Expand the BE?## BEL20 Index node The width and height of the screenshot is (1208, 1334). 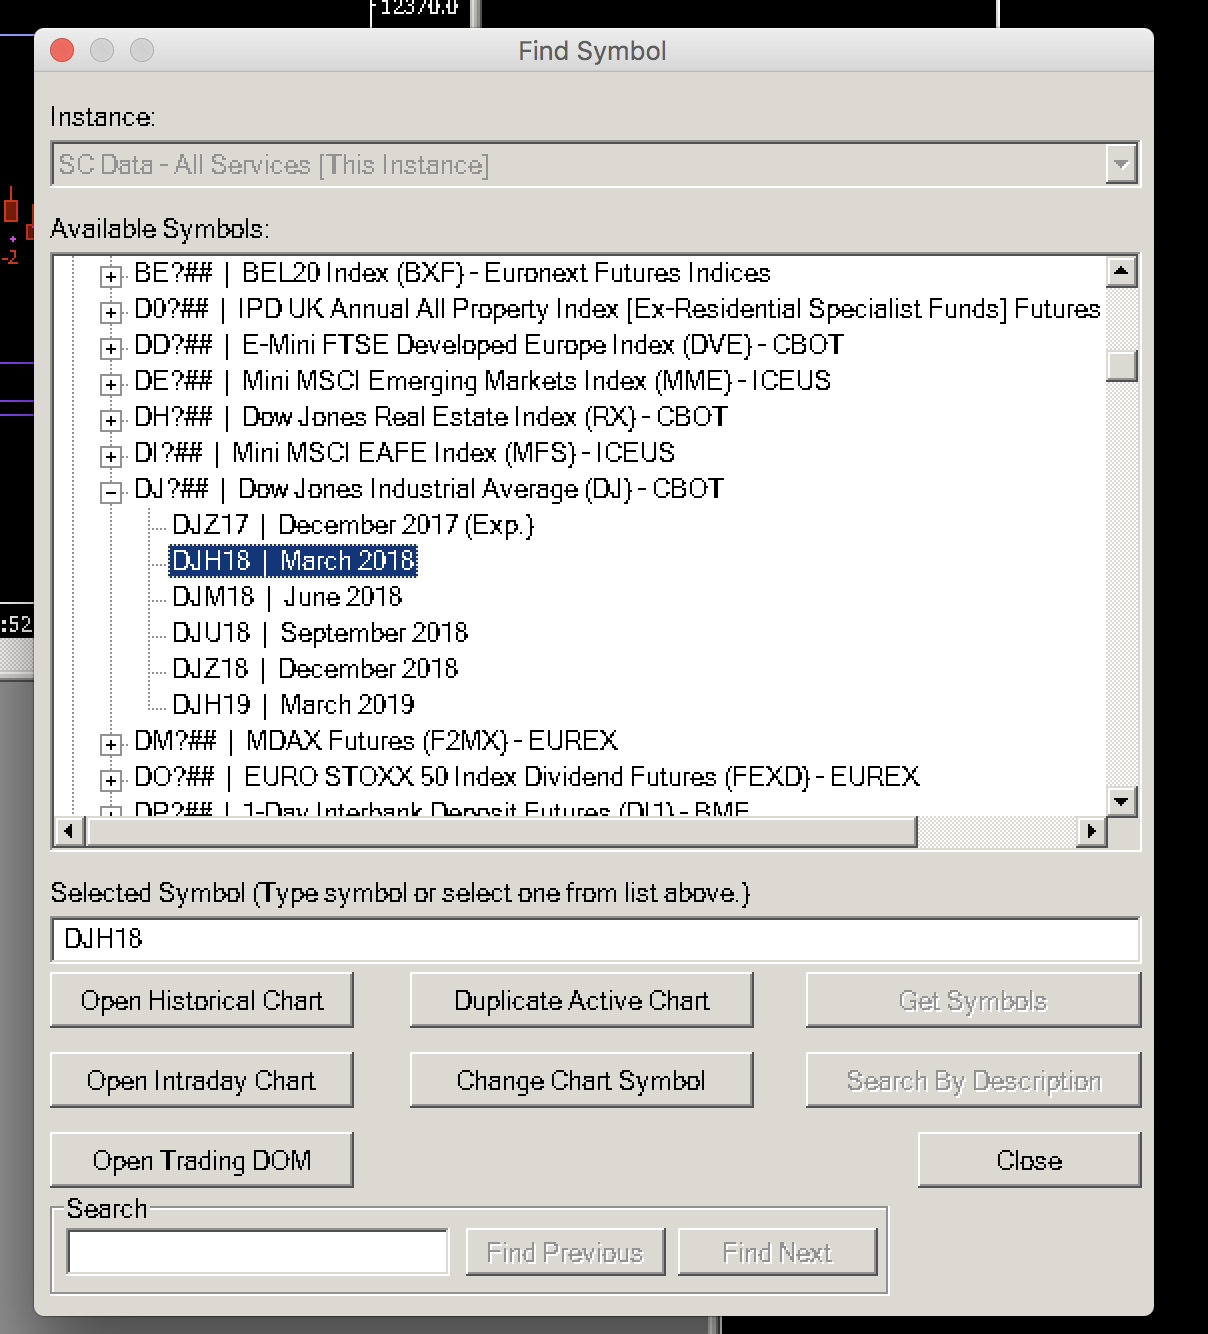111,276
